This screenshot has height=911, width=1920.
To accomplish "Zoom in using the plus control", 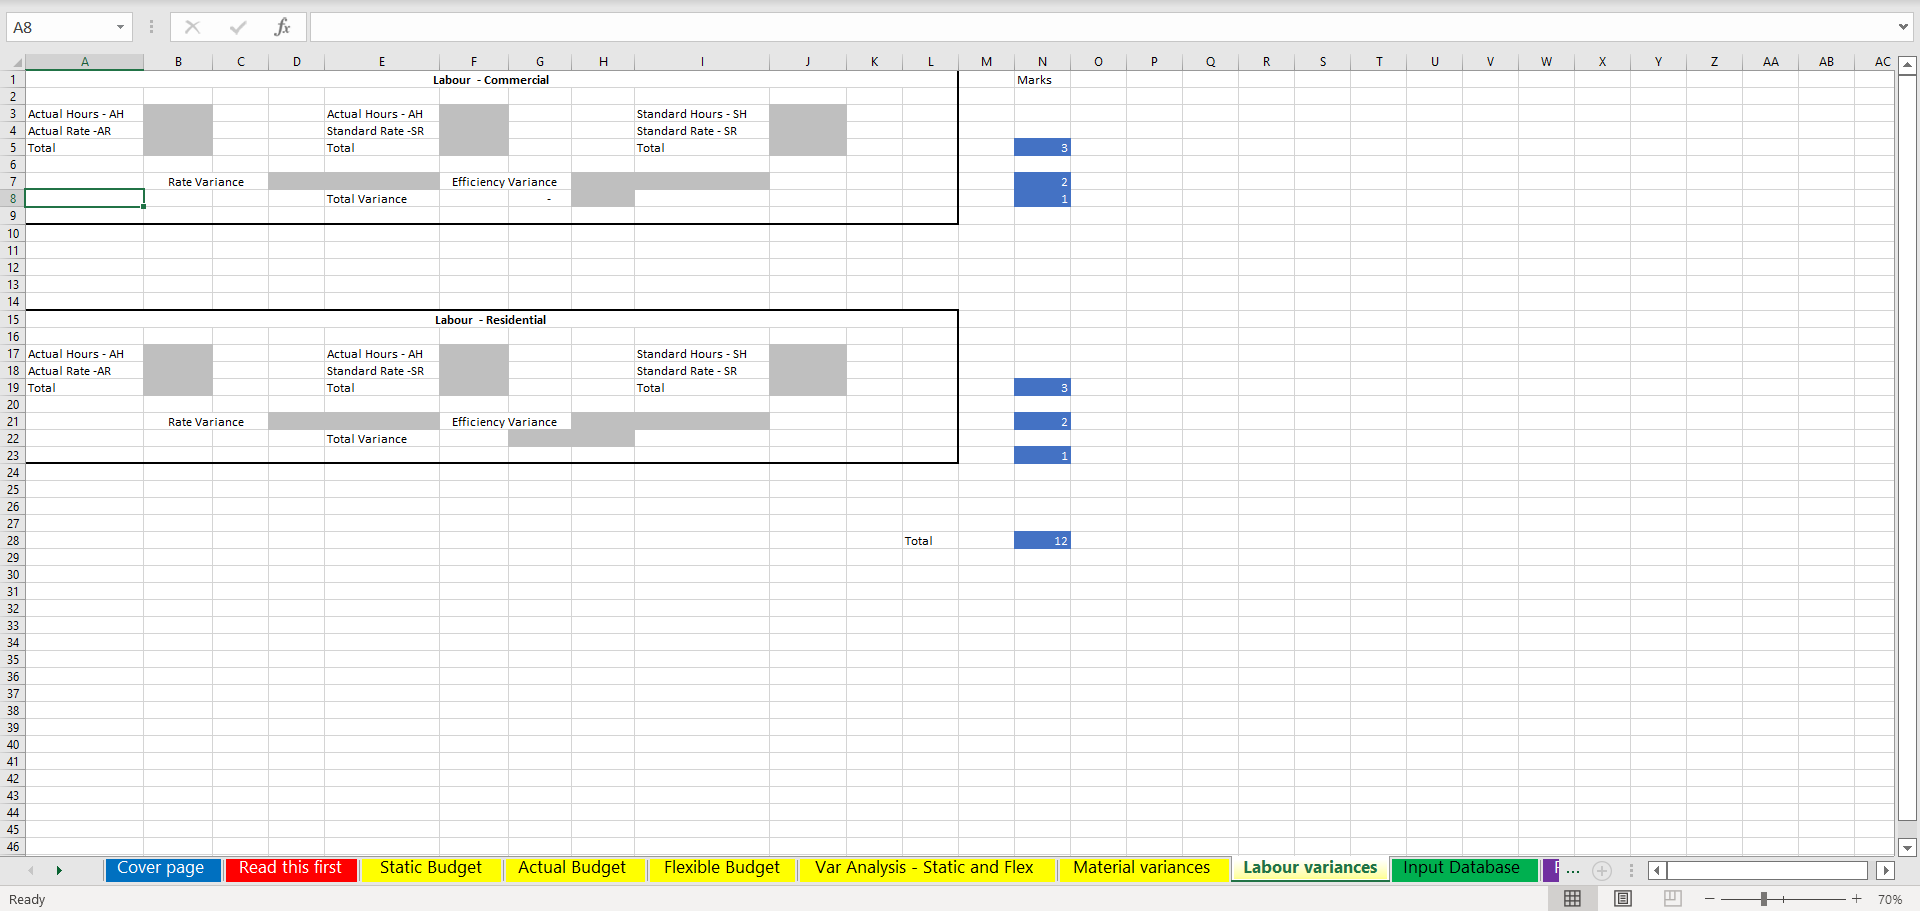I will pos(1856,898).
